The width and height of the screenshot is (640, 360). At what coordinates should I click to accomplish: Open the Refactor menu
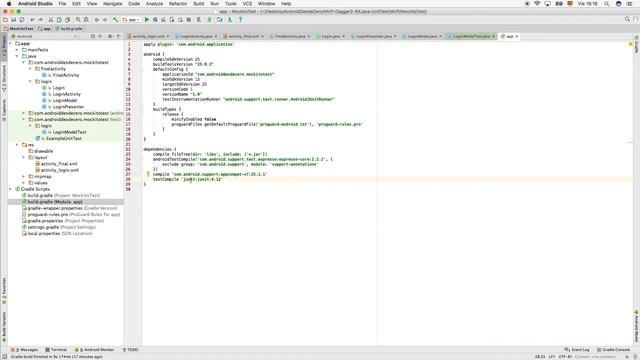coord(178,4)
